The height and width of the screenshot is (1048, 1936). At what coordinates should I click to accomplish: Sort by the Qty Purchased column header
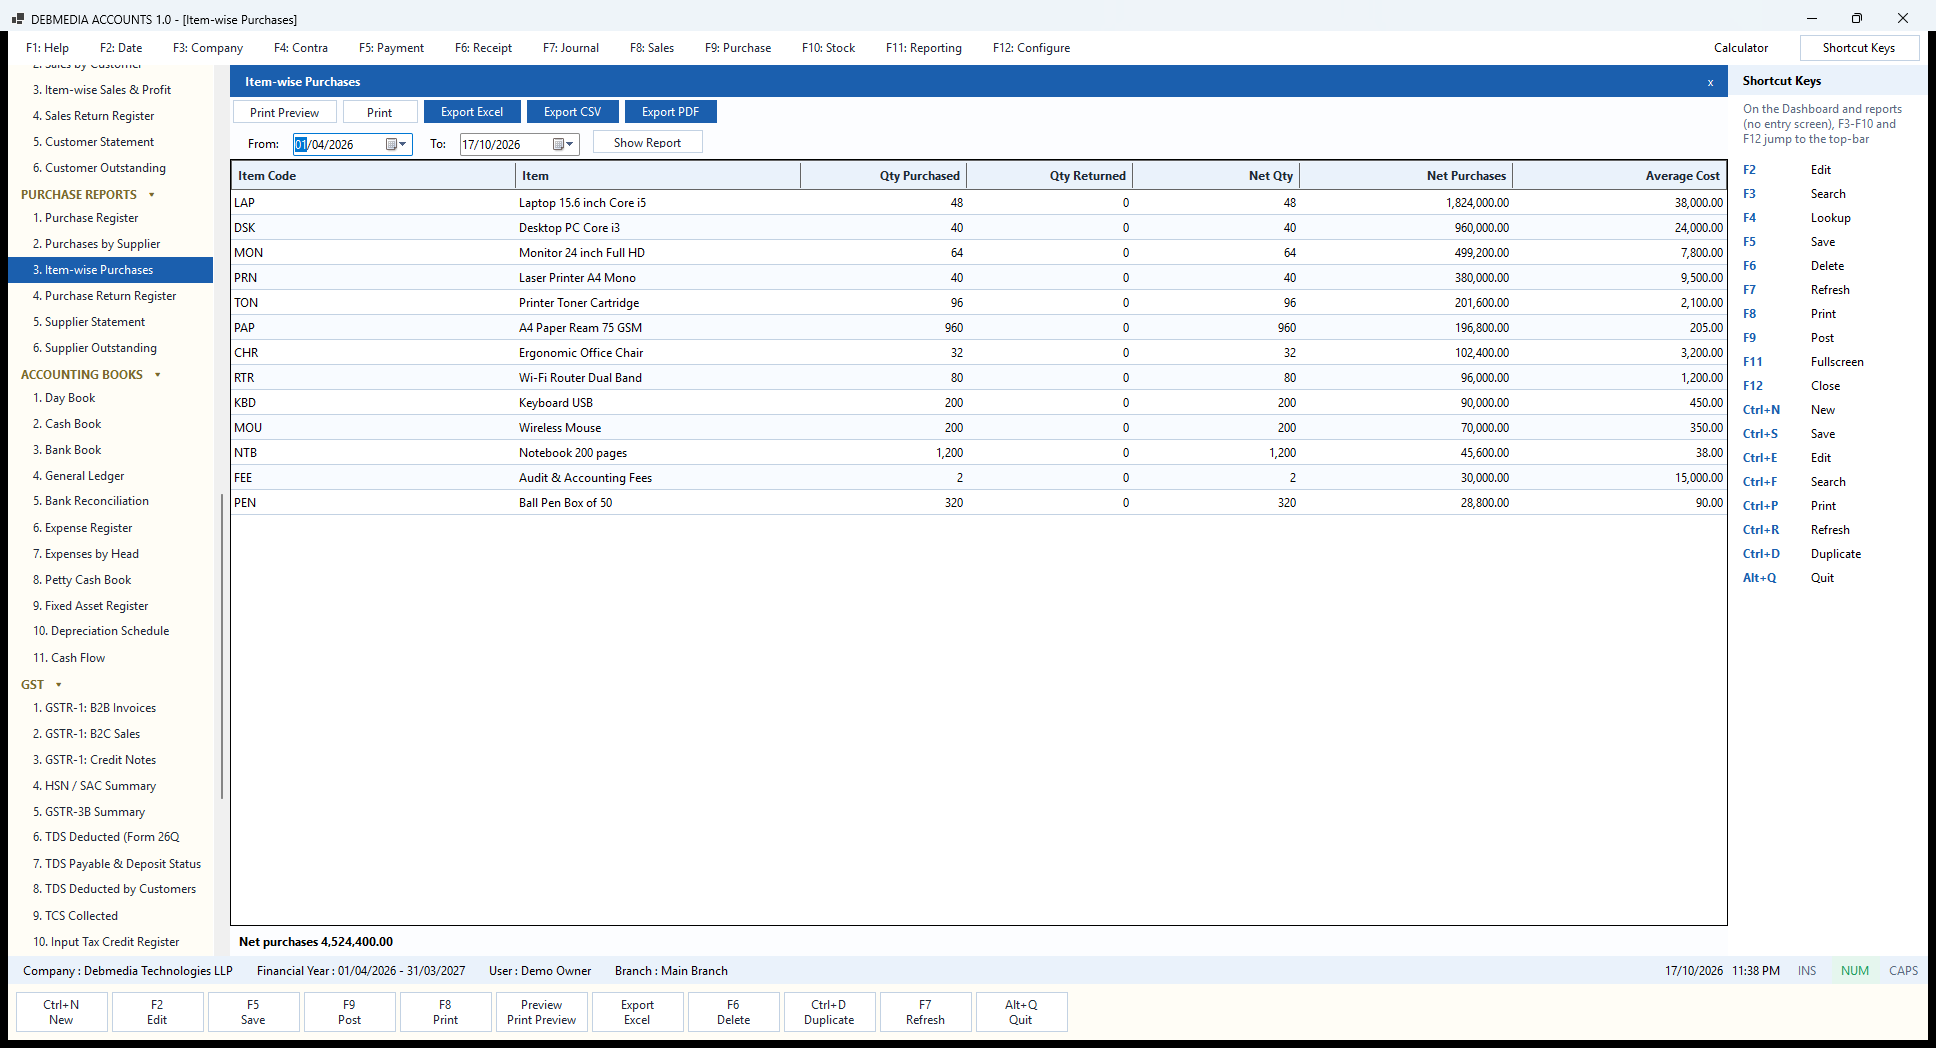(883, 176)
